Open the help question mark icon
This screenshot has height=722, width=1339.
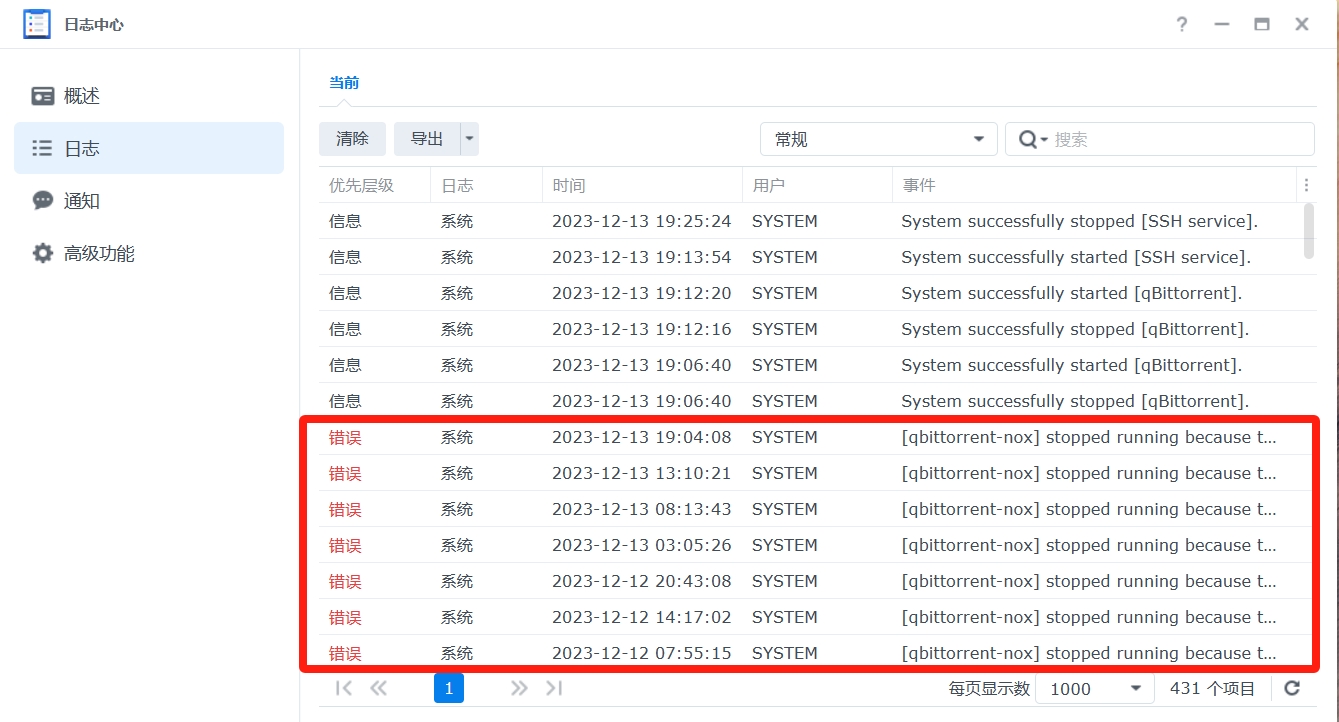[x=1182, y=24]
